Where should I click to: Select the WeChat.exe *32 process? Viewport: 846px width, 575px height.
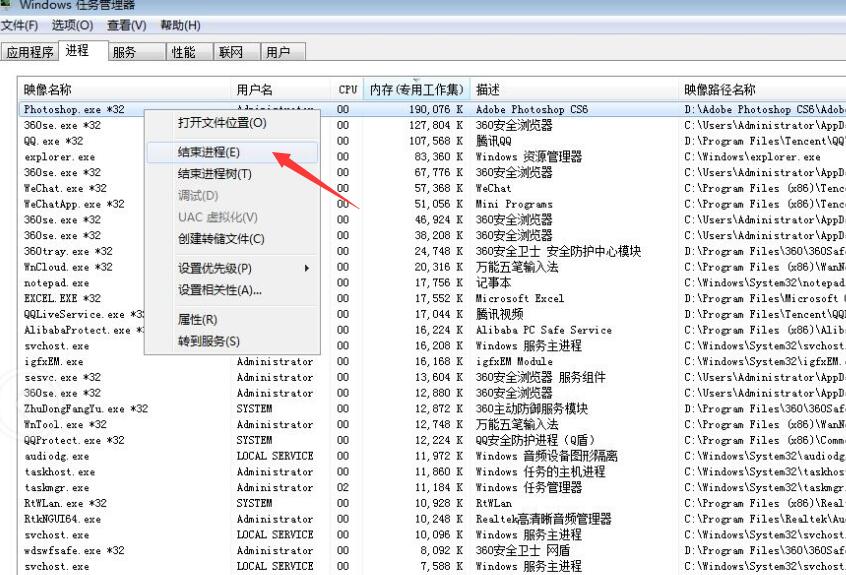coord(65,188)
